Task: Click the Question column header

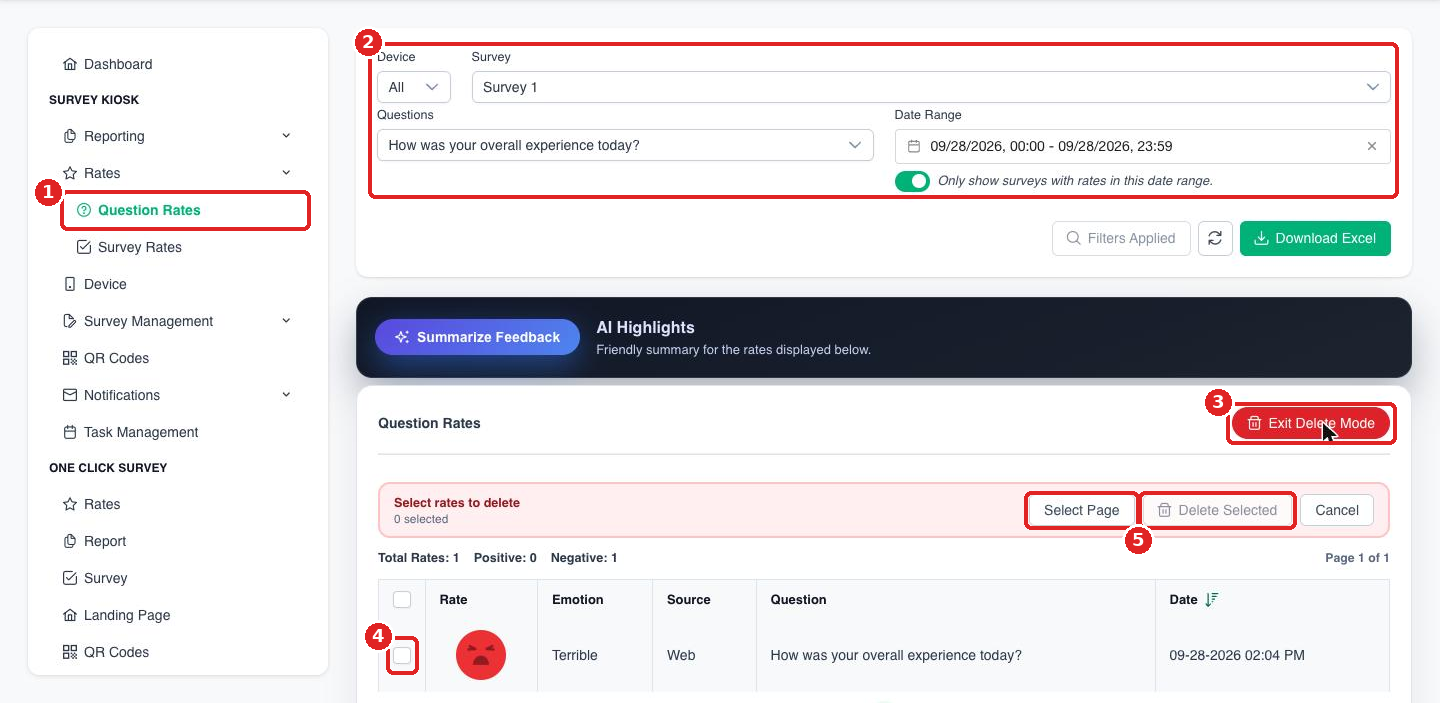Action: 799,600
